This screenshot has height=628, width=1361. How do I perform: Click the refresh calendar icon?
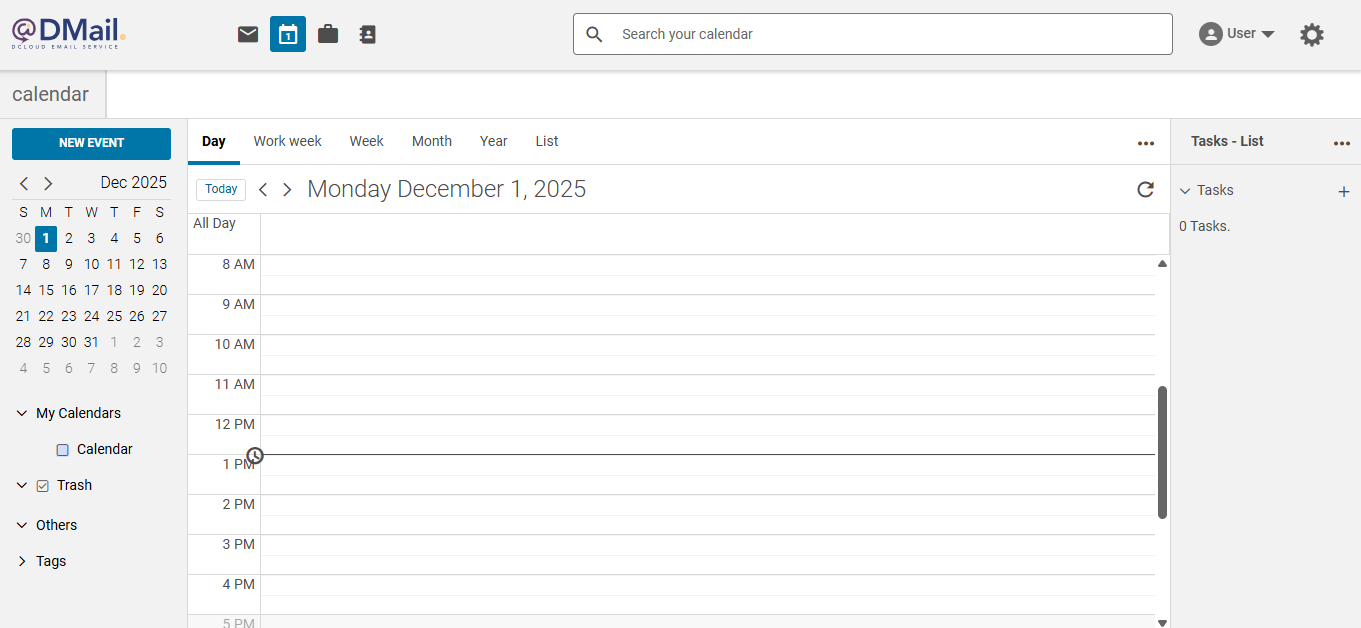click(x=1146, y=189)
